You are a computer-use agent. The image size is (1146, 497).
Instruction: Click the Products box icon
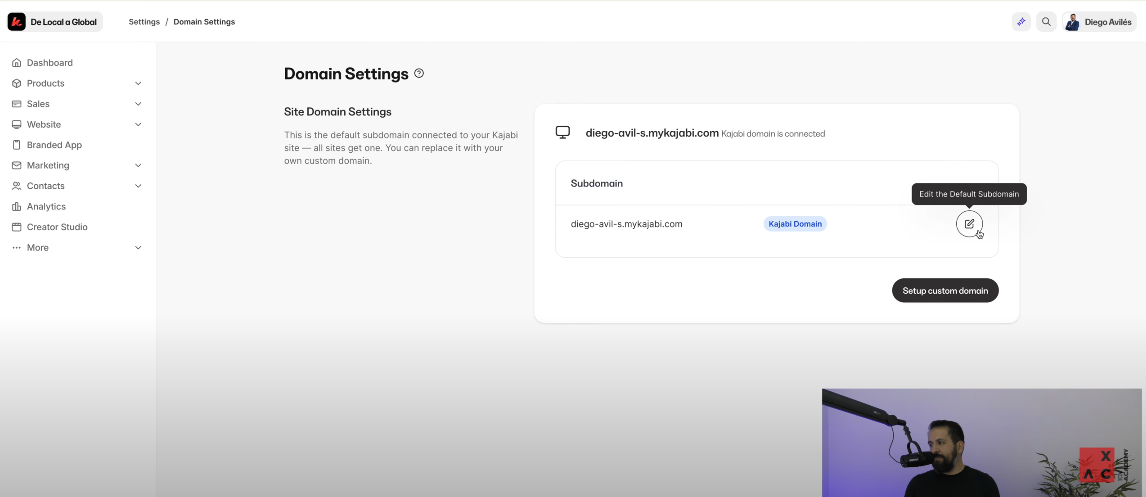[17, 83]
